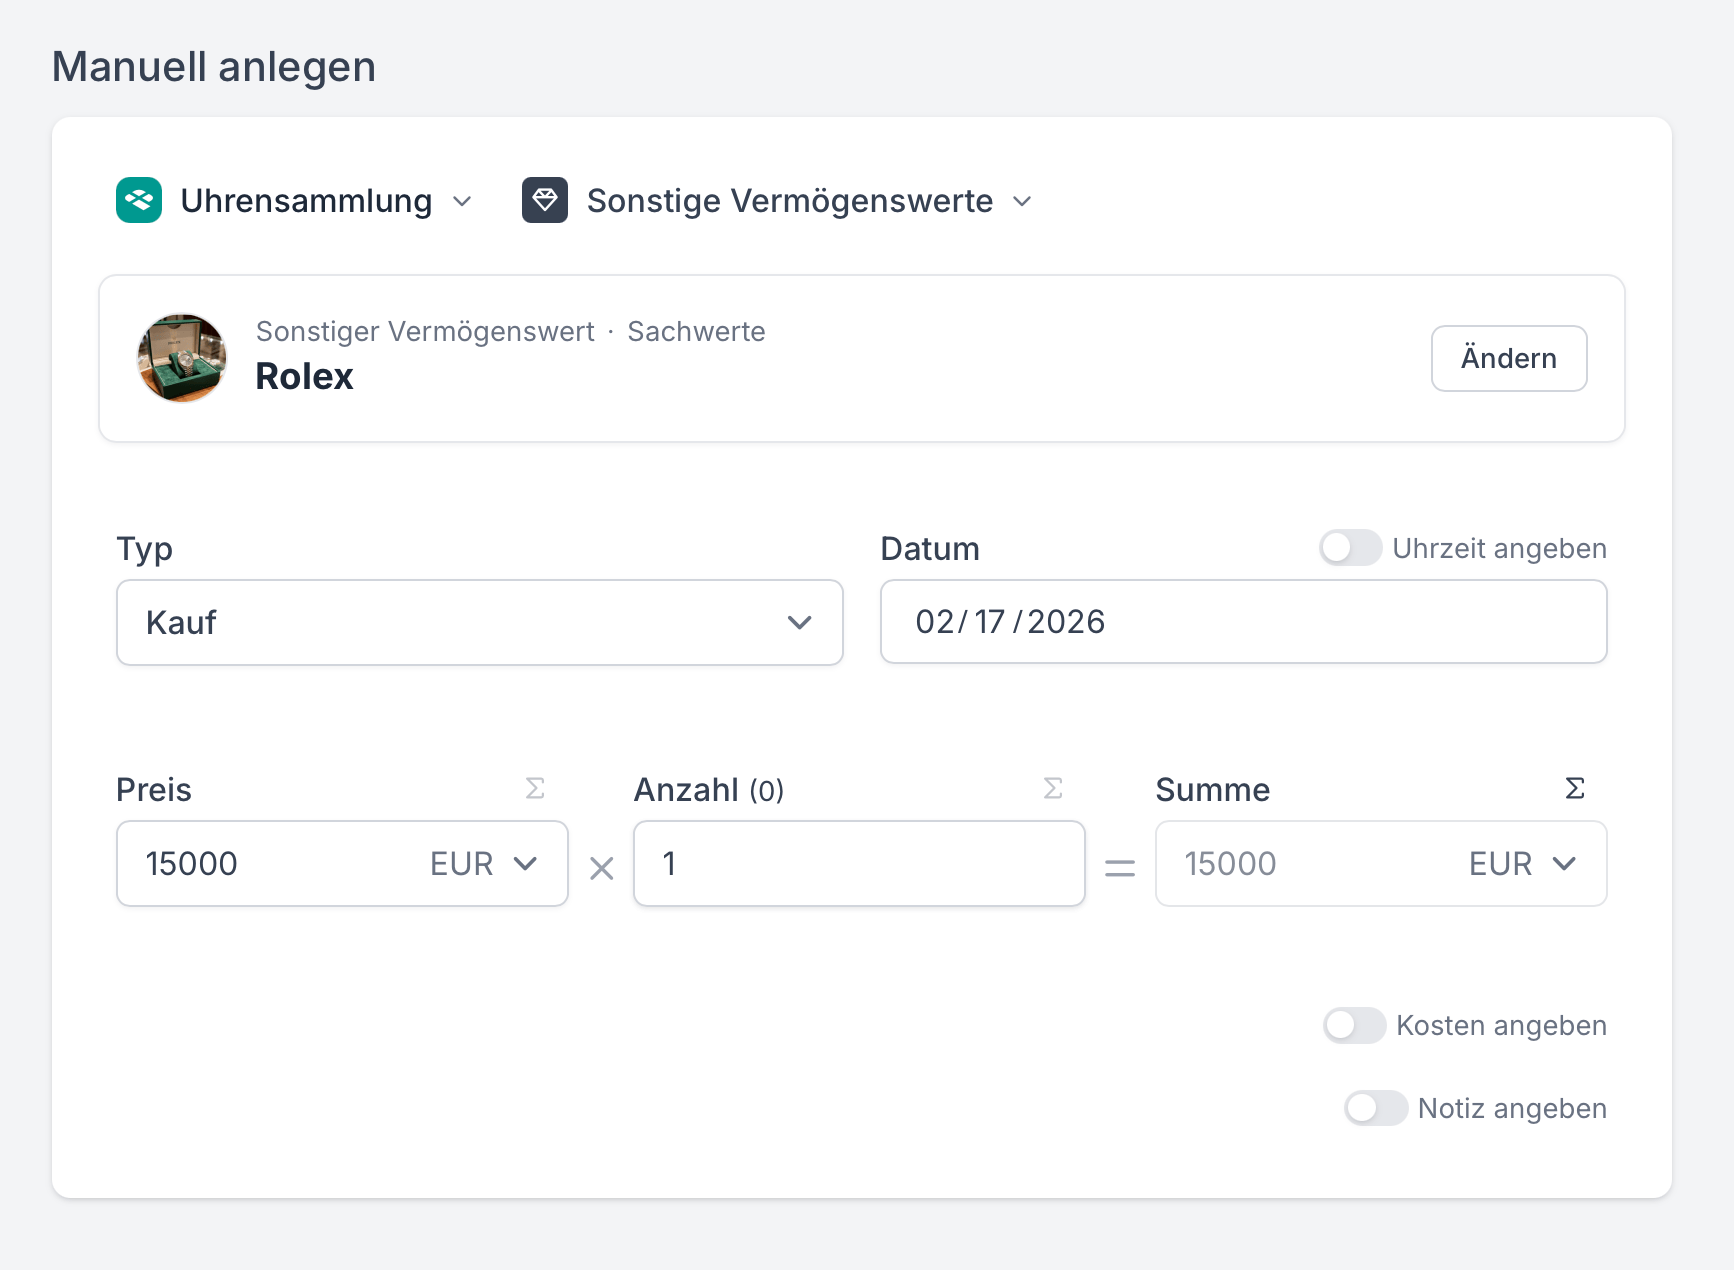Click the Rolex watch thumbnail image
The width and height of the screenshot is (1734, 1270).
pos(182,358)
